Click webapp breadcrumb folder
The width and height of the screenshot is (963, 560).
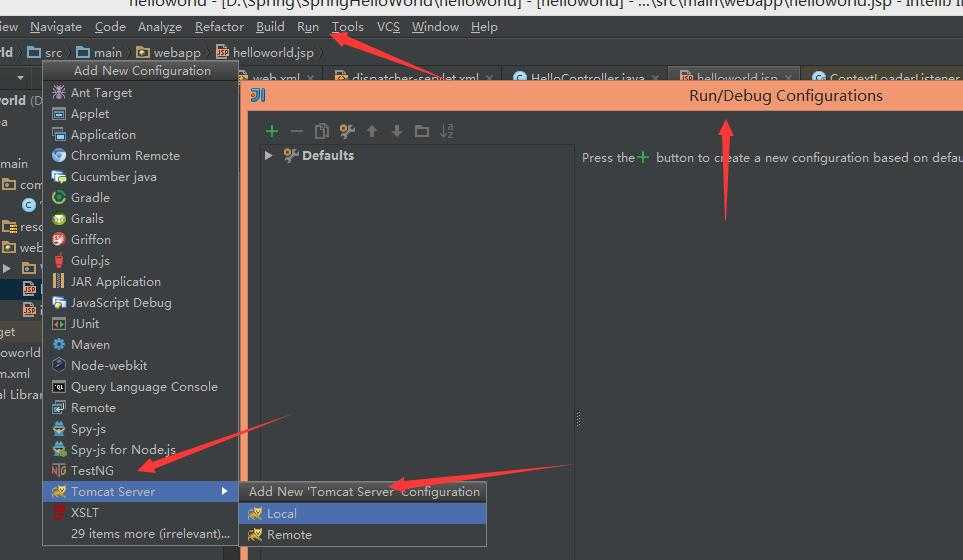(168, 53)
